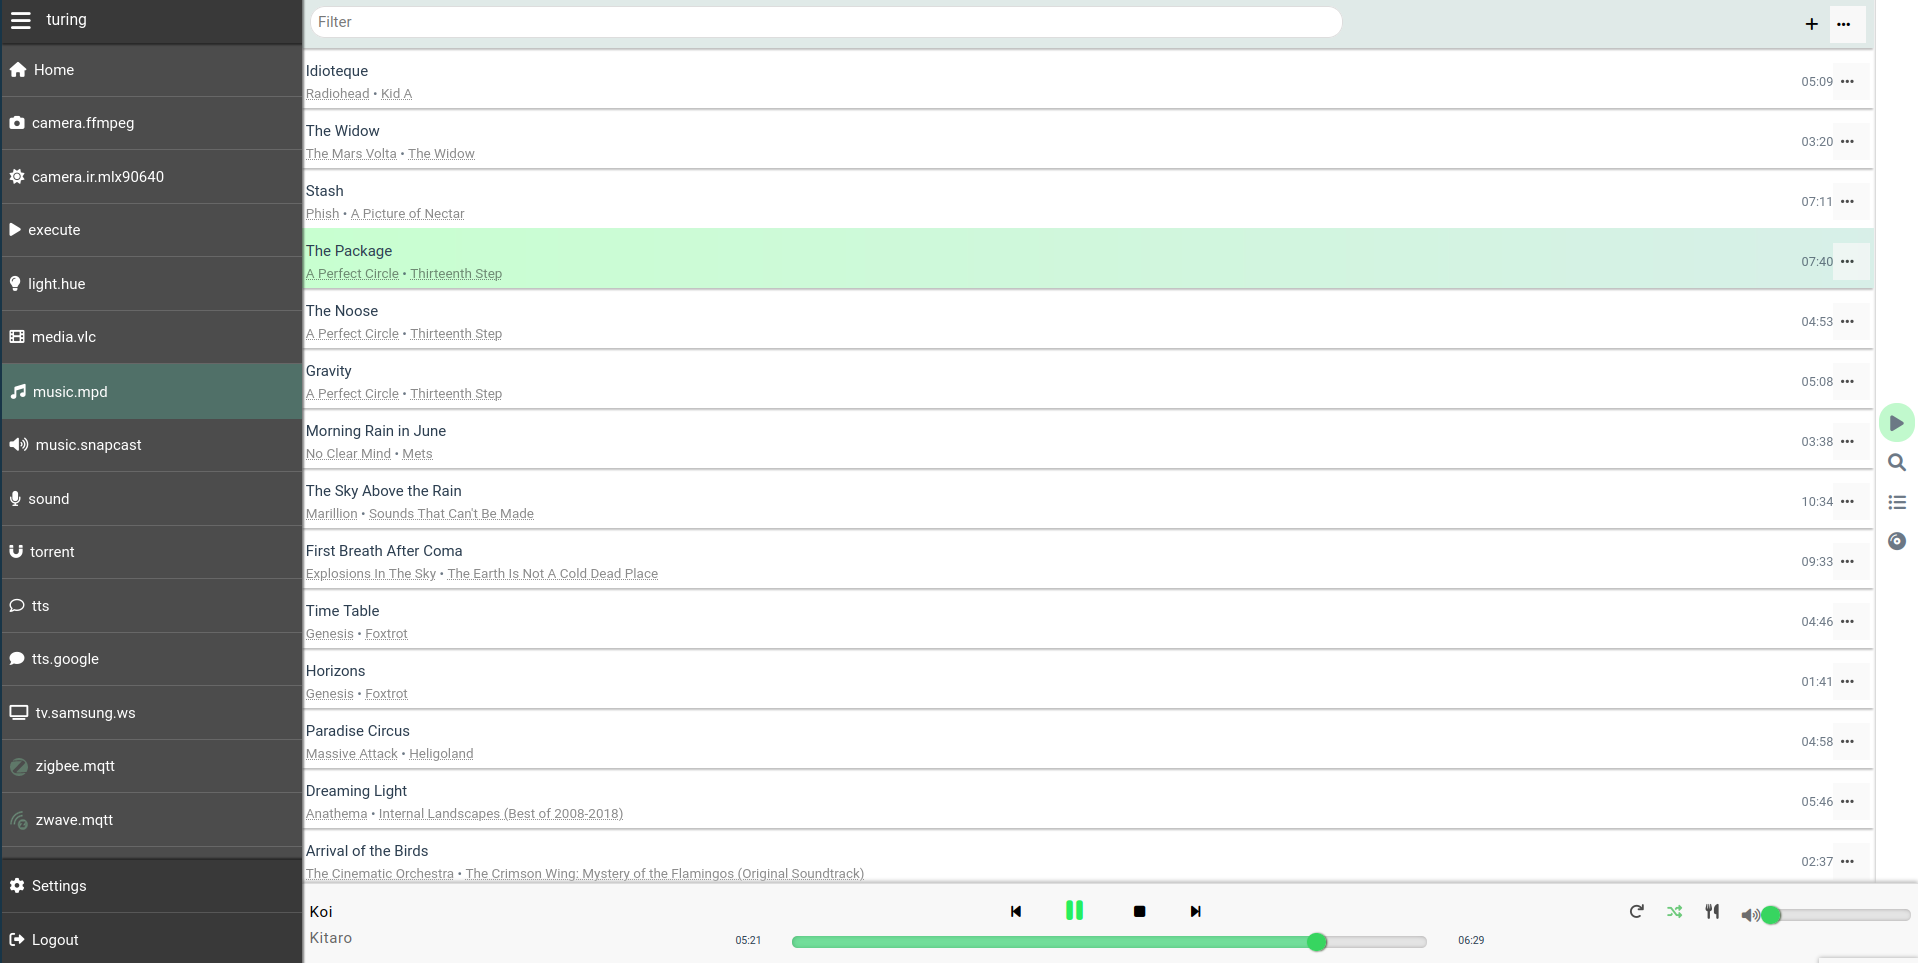The height and width of the screenshot is (963, 1918).
Task: Open the overflow menu at the top right
Action: coord(1845,23)
